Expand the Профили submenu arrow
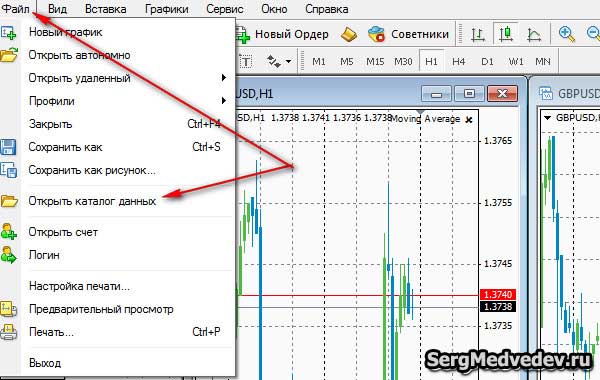600x380 pixels. tap(224, 101)
